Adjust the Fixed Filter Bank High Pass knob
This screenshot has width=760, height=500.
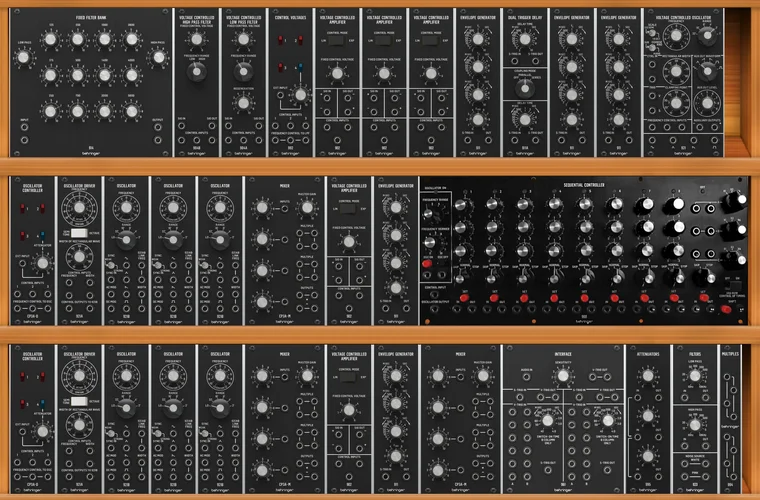(x=158, y=58)
